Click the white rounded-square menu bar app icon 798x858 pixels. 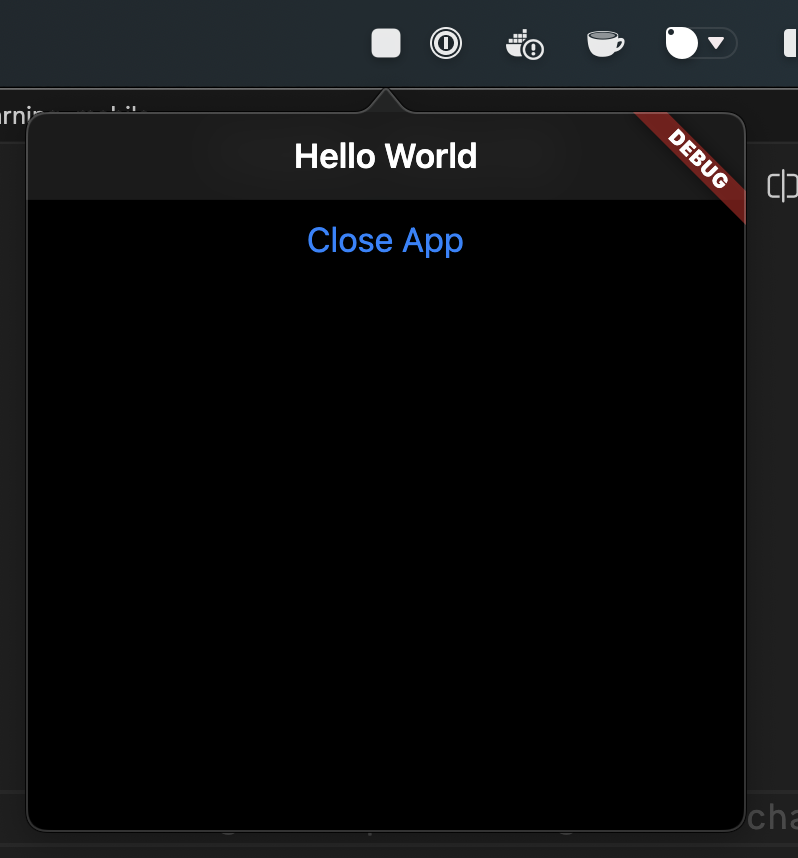(x=386, y=43)
